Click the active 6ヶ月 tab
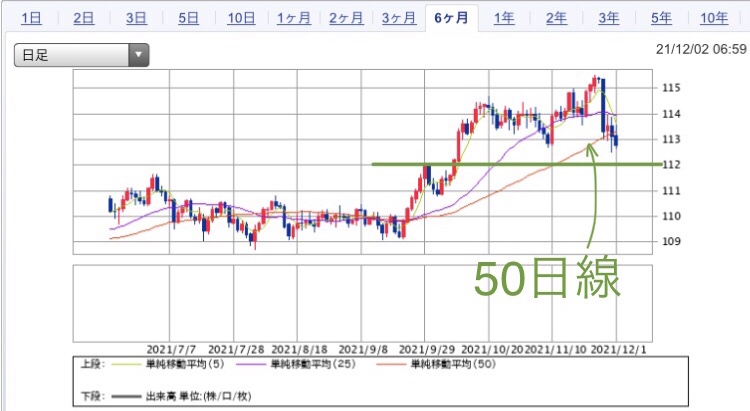Image resolution: width=750 pixels, height=411 pixels. (452, 18)
